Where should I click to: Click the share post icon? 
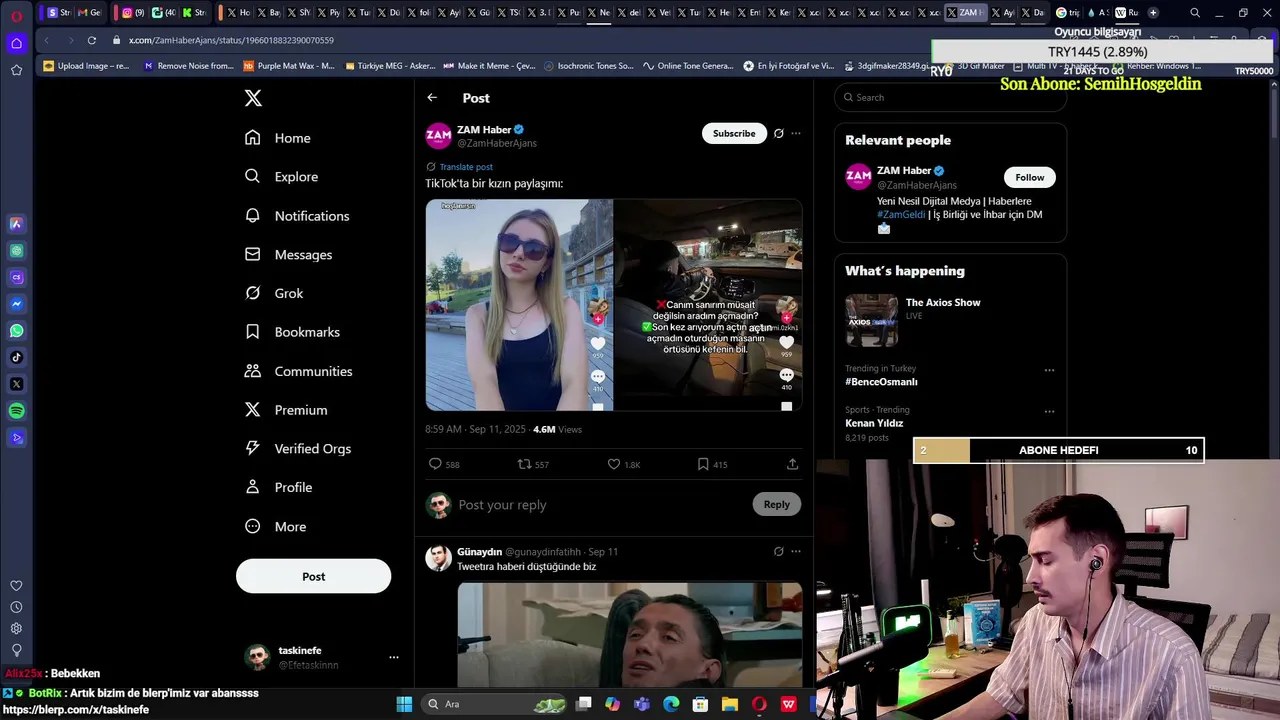792,464
